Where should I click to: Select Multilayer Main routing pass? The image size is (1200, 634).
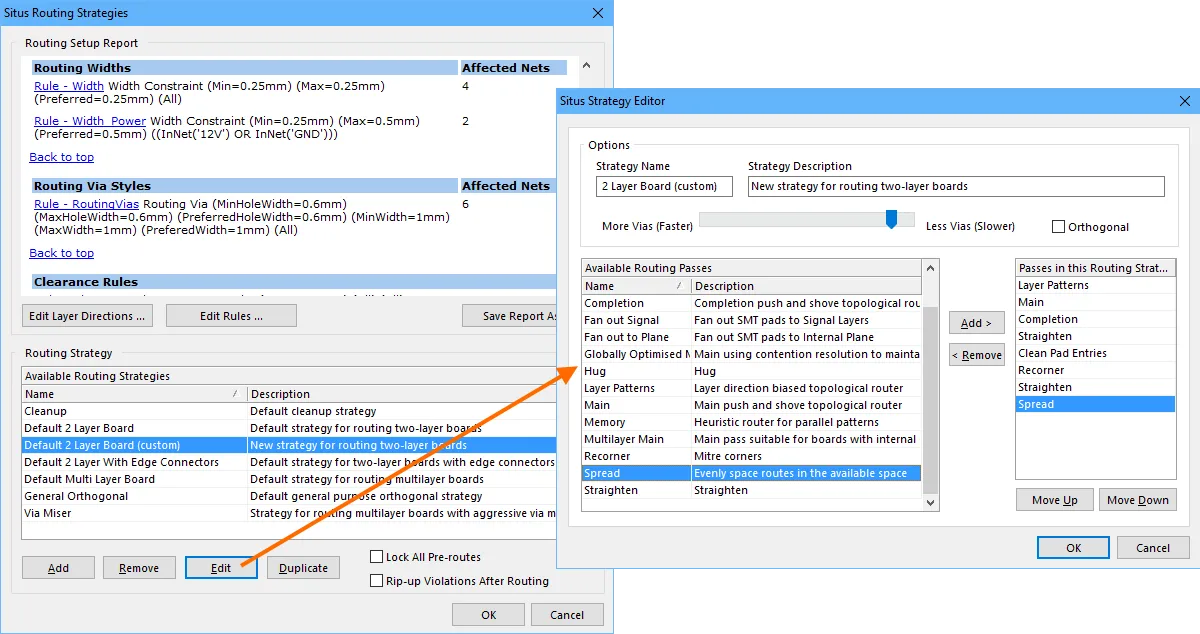751,439
